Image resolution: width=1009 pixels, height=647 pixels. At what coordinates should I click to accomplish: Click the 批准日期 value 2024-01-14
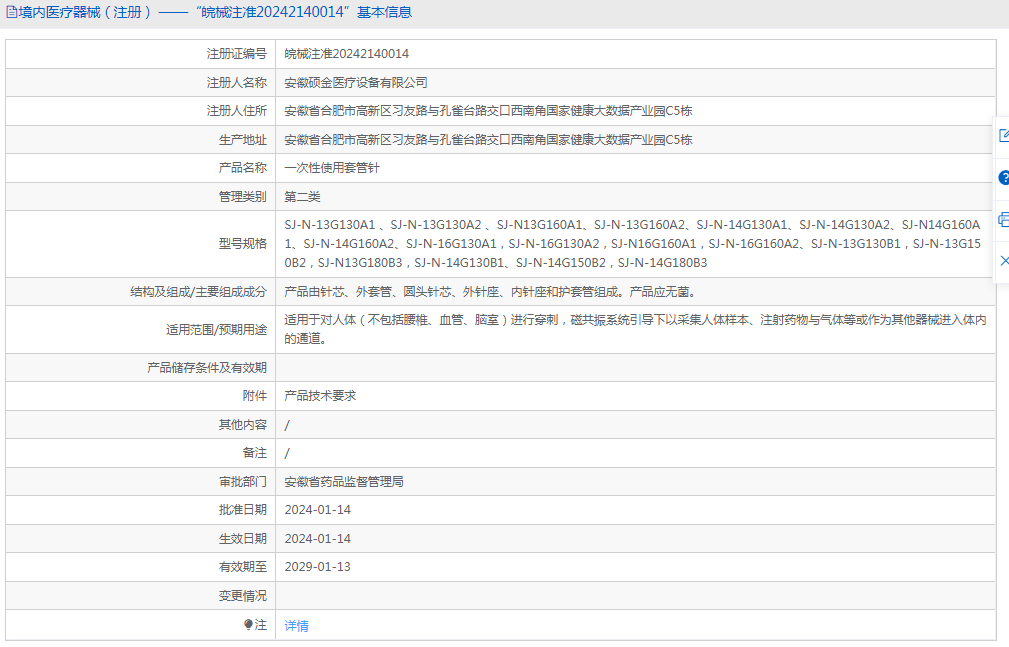[x=318, y=510]
